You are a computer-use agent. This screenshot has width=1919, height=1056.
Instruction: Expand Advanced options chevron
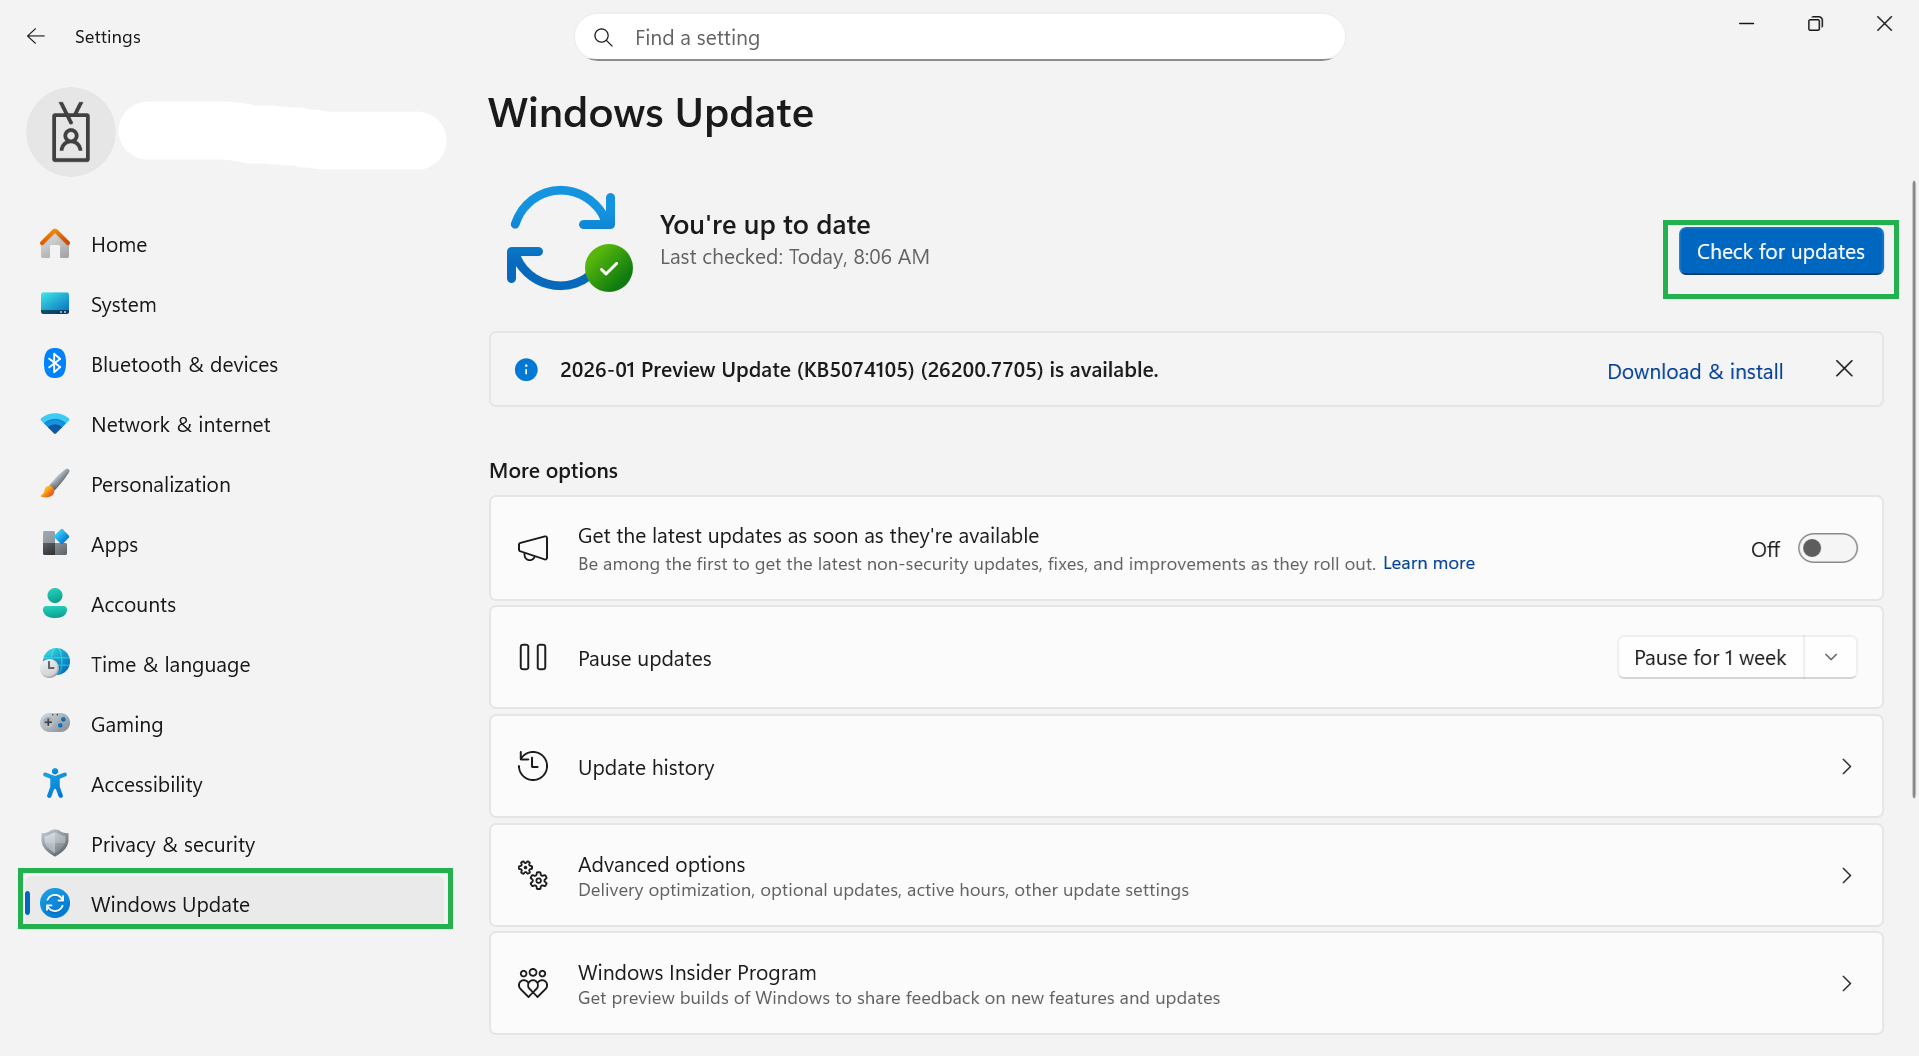(1846, 875)
